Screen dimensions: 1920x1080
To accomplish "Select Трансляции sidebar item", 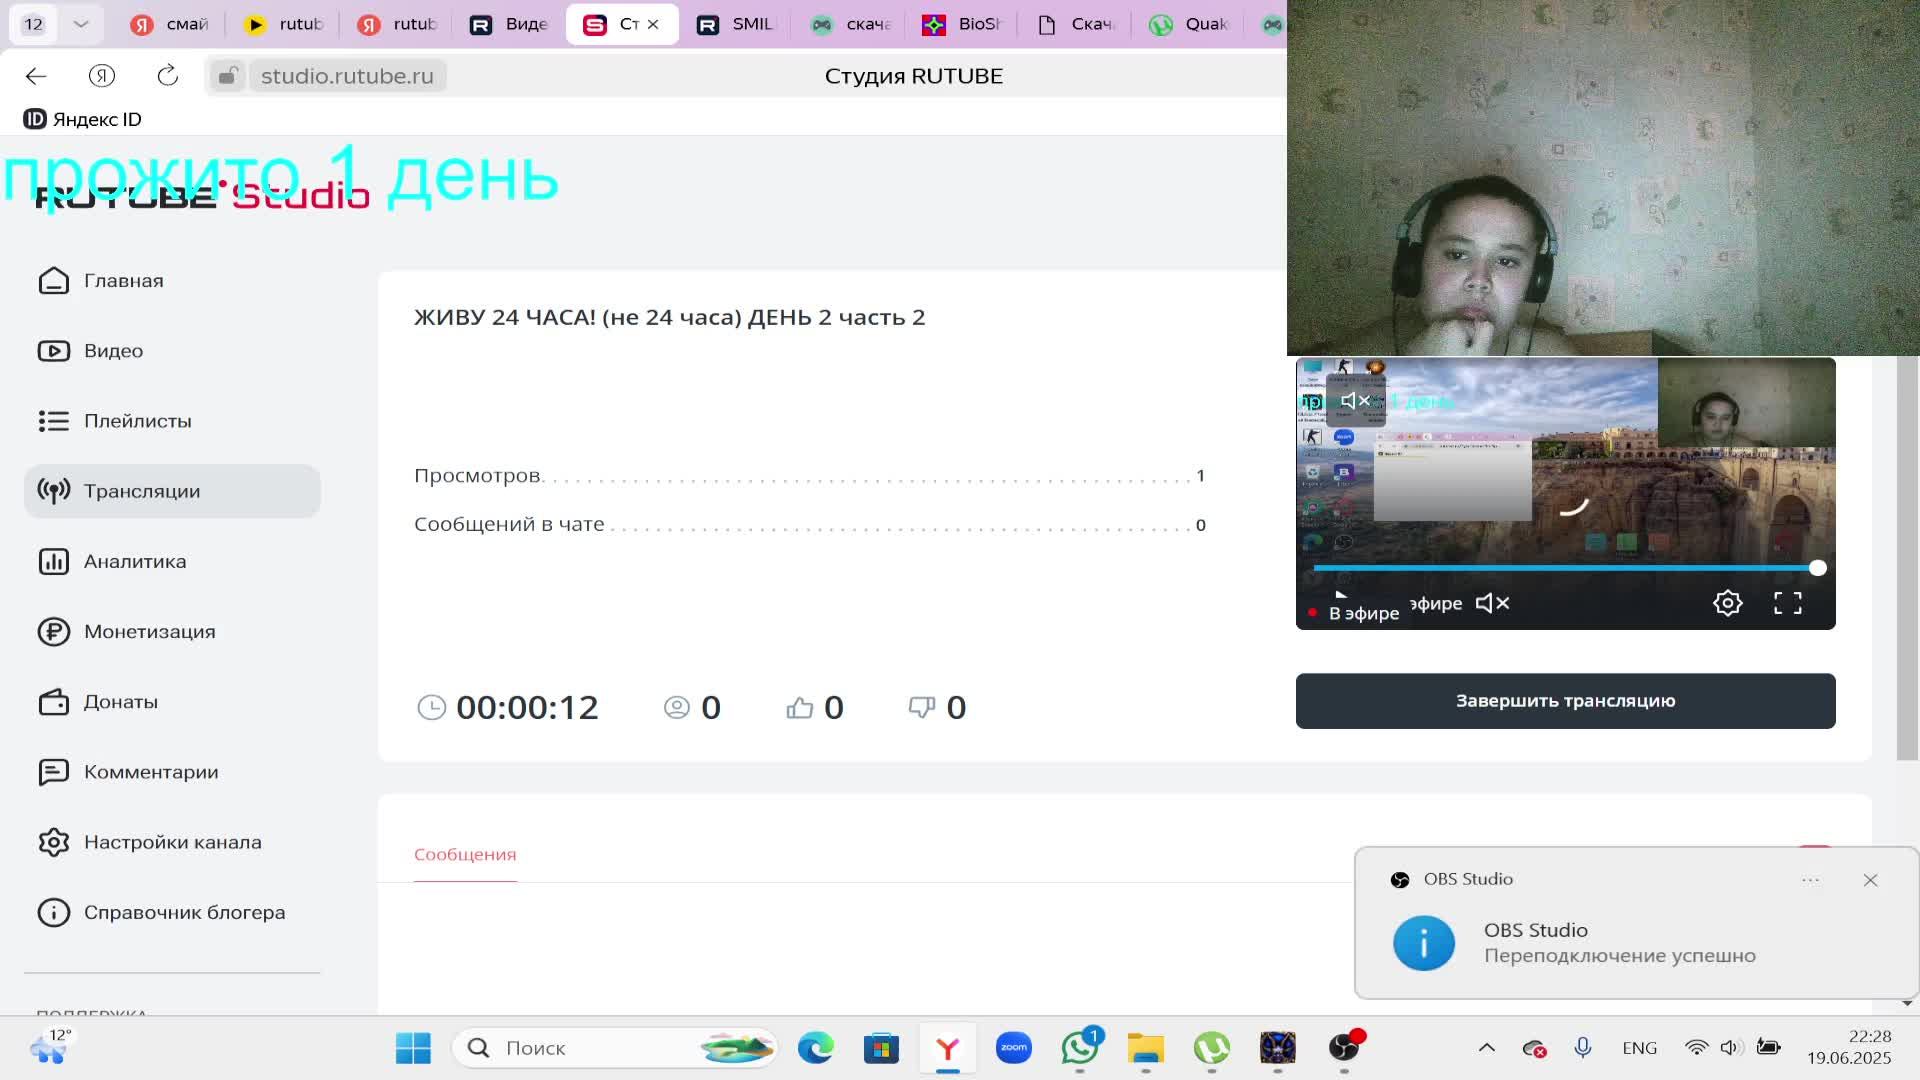I will 172,491.
